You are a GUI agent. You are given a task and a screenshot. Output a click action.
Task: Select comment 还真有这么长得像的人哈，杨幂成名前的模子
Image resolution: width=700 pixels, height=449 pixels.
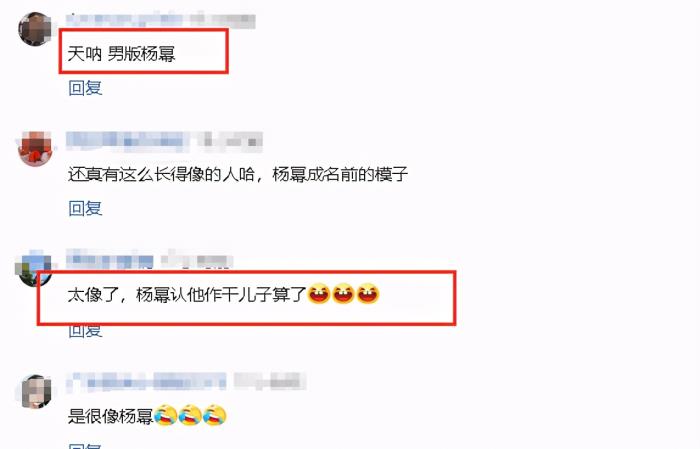click(238, 174)
